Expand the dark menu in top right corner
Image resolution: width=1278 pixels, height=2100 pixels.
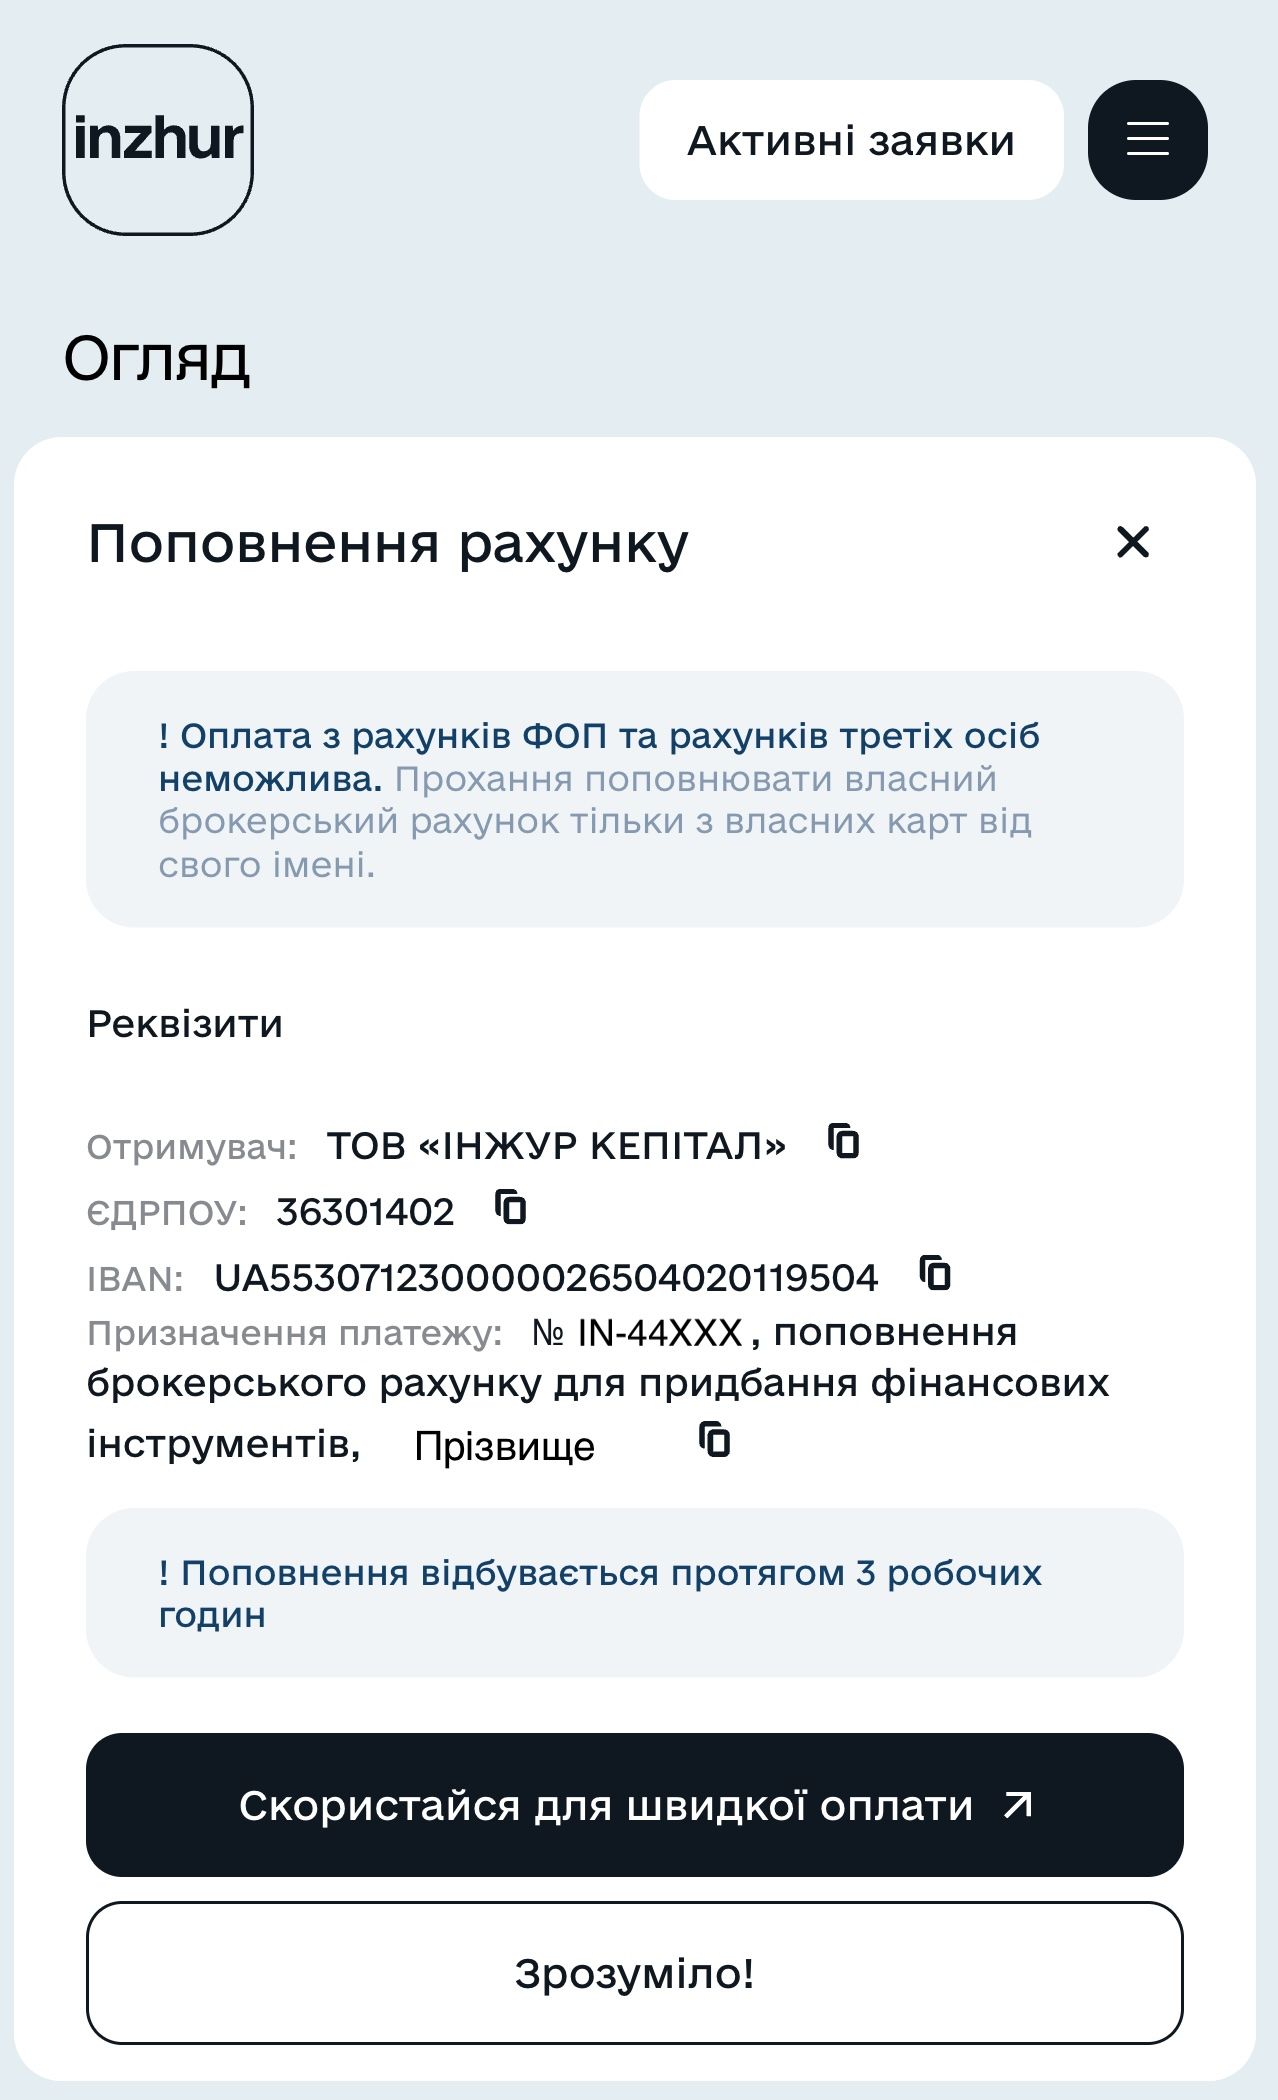coord(1146,139)
